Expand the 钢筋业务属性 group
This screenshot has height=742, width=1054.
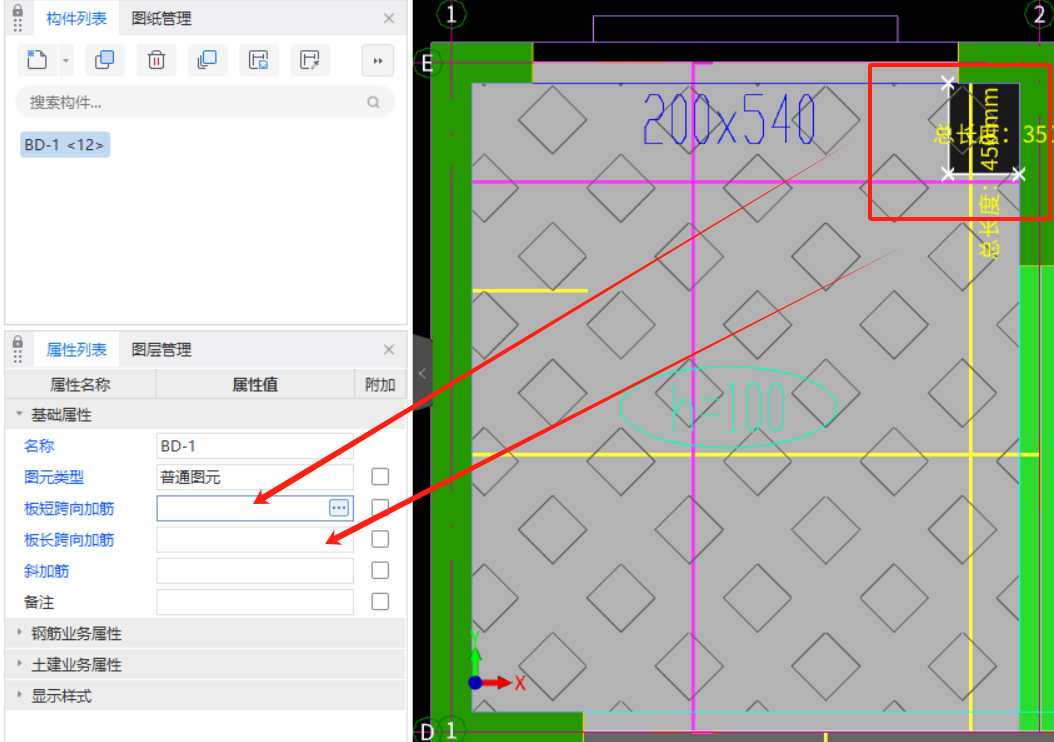coord(19,633)
